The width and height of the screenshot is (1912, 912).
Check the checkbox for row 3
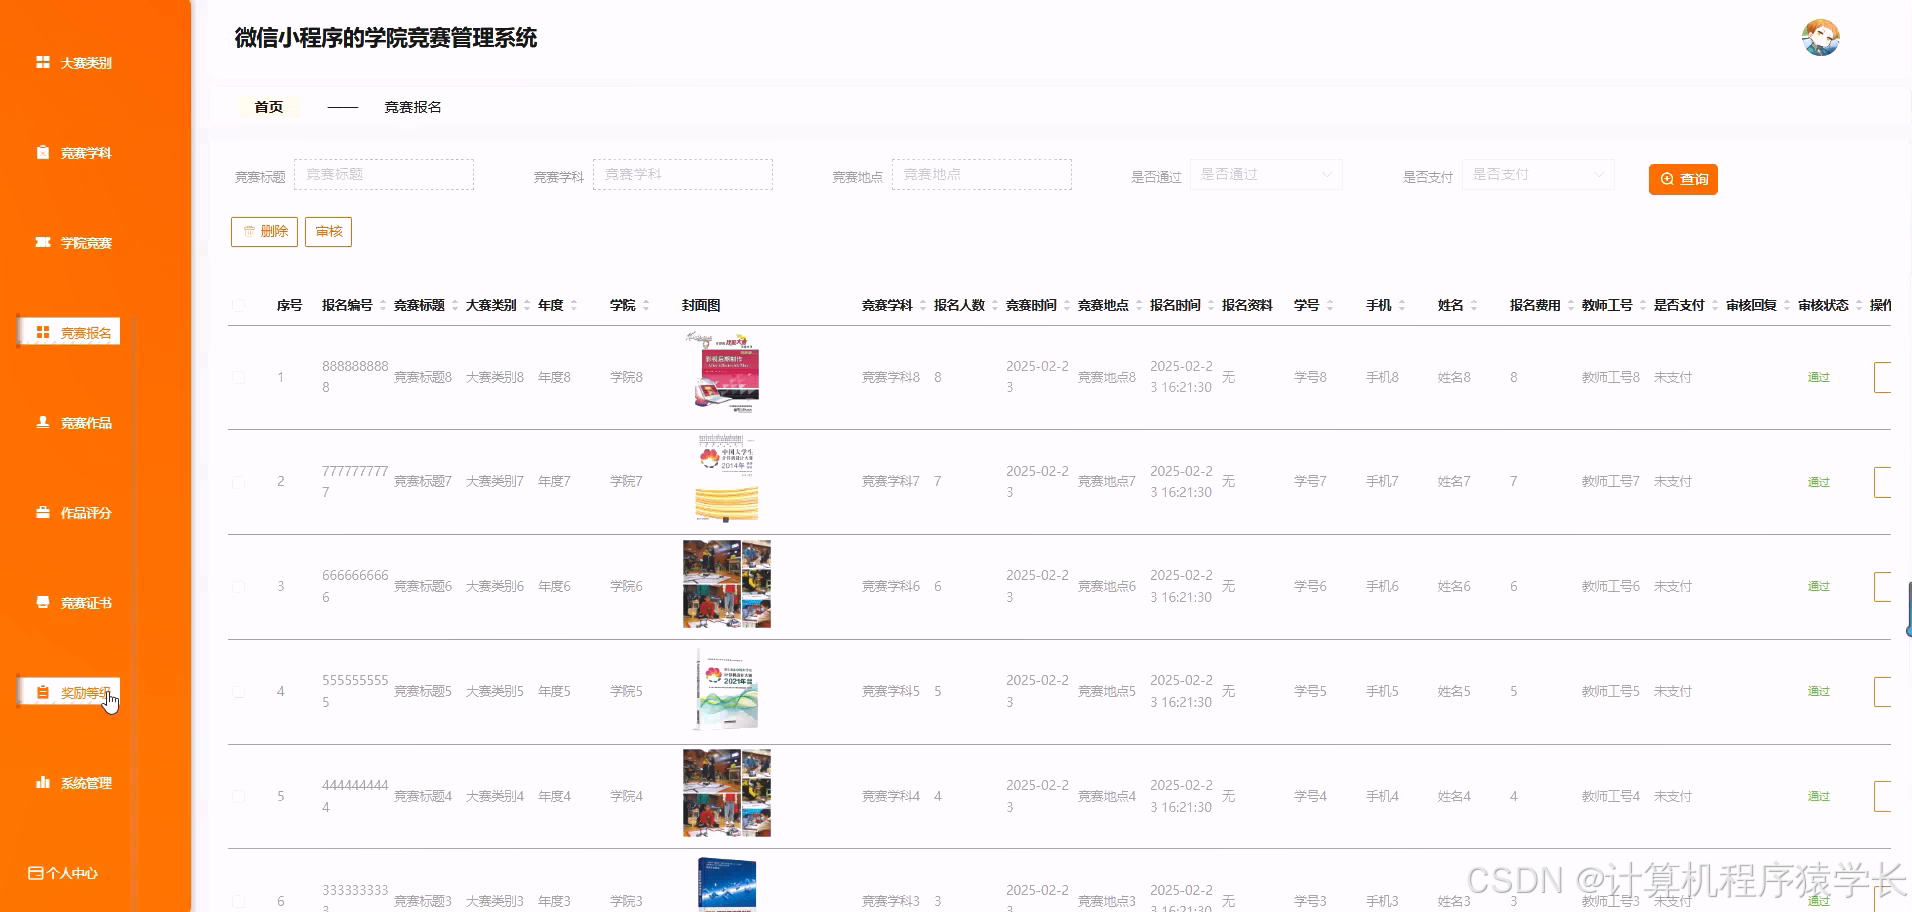coord(239,587)
